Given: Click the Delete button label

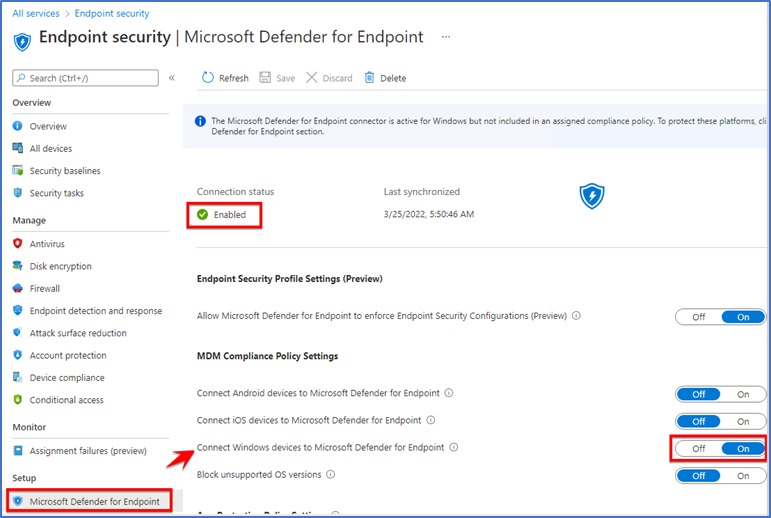Looking at the screenshot, I should [x=393, y=78].
